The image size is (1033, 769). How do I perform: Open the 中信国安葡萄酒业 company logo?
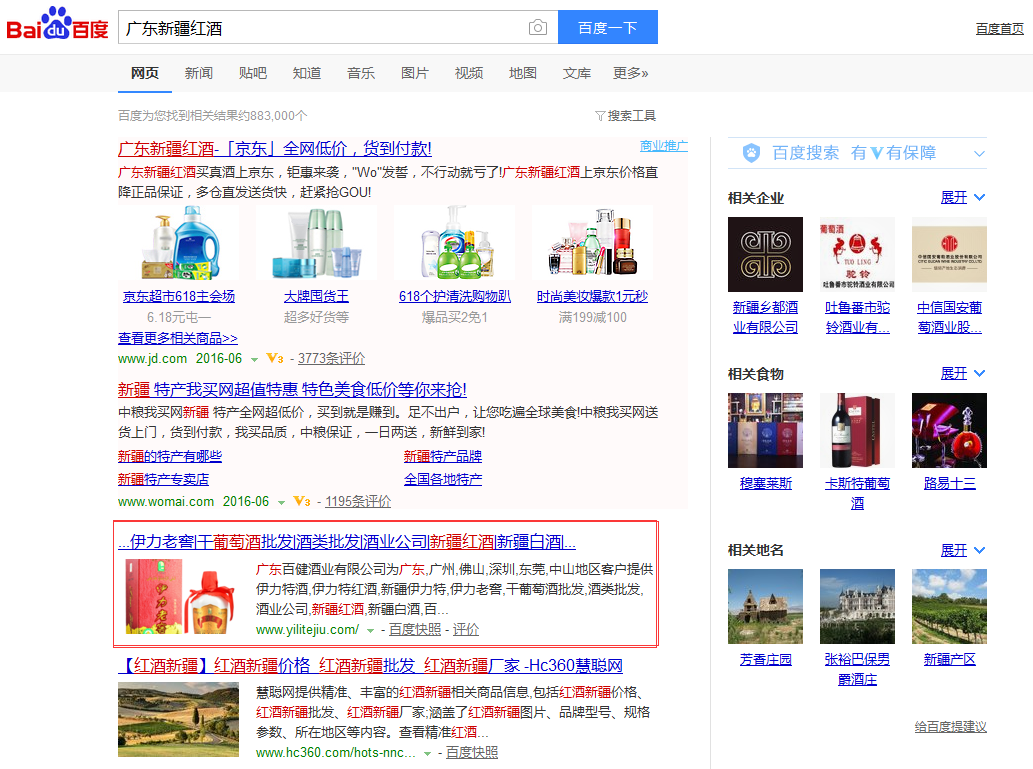[949, 254]
